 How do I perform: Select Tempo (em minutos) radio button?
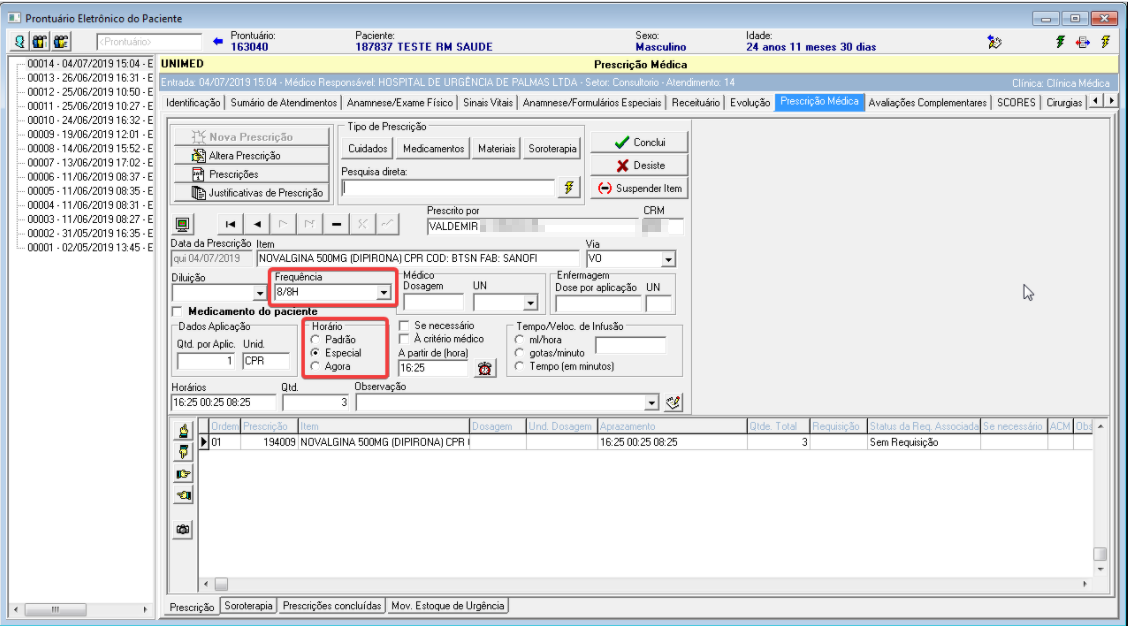pyautogui.click(x=519, y=366)
